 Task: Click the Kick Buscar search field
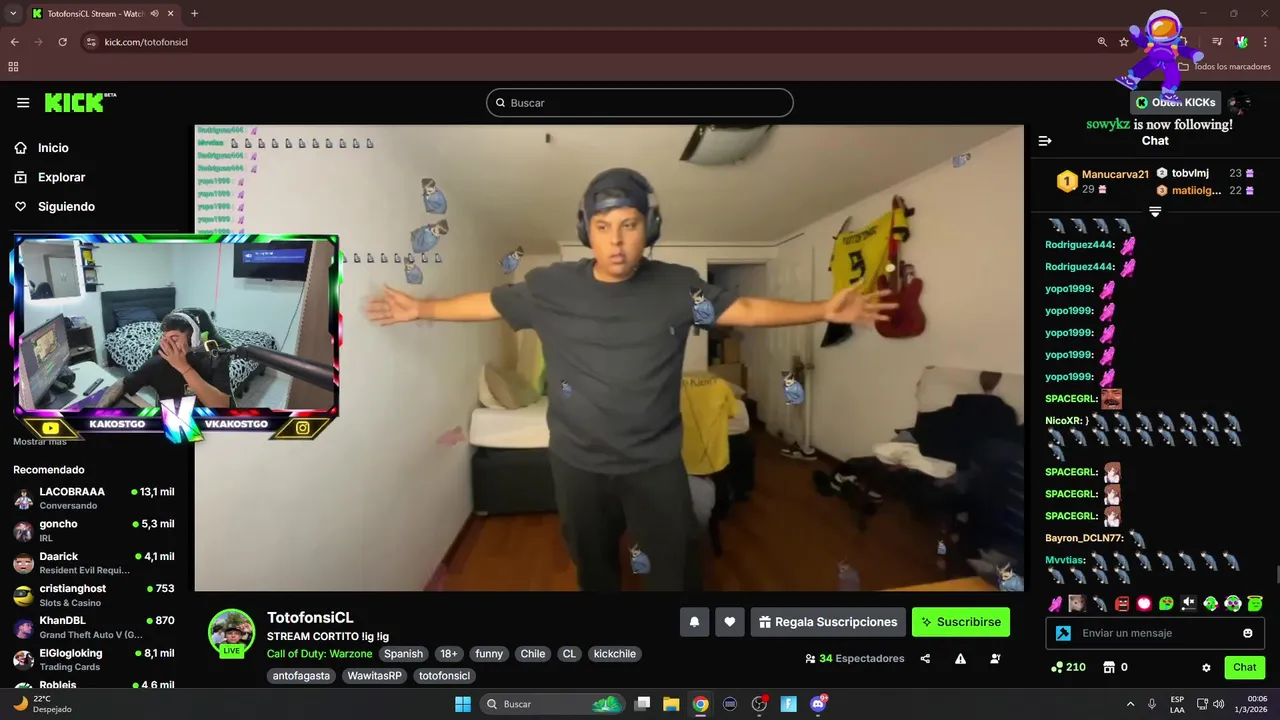tap(640, 103)
